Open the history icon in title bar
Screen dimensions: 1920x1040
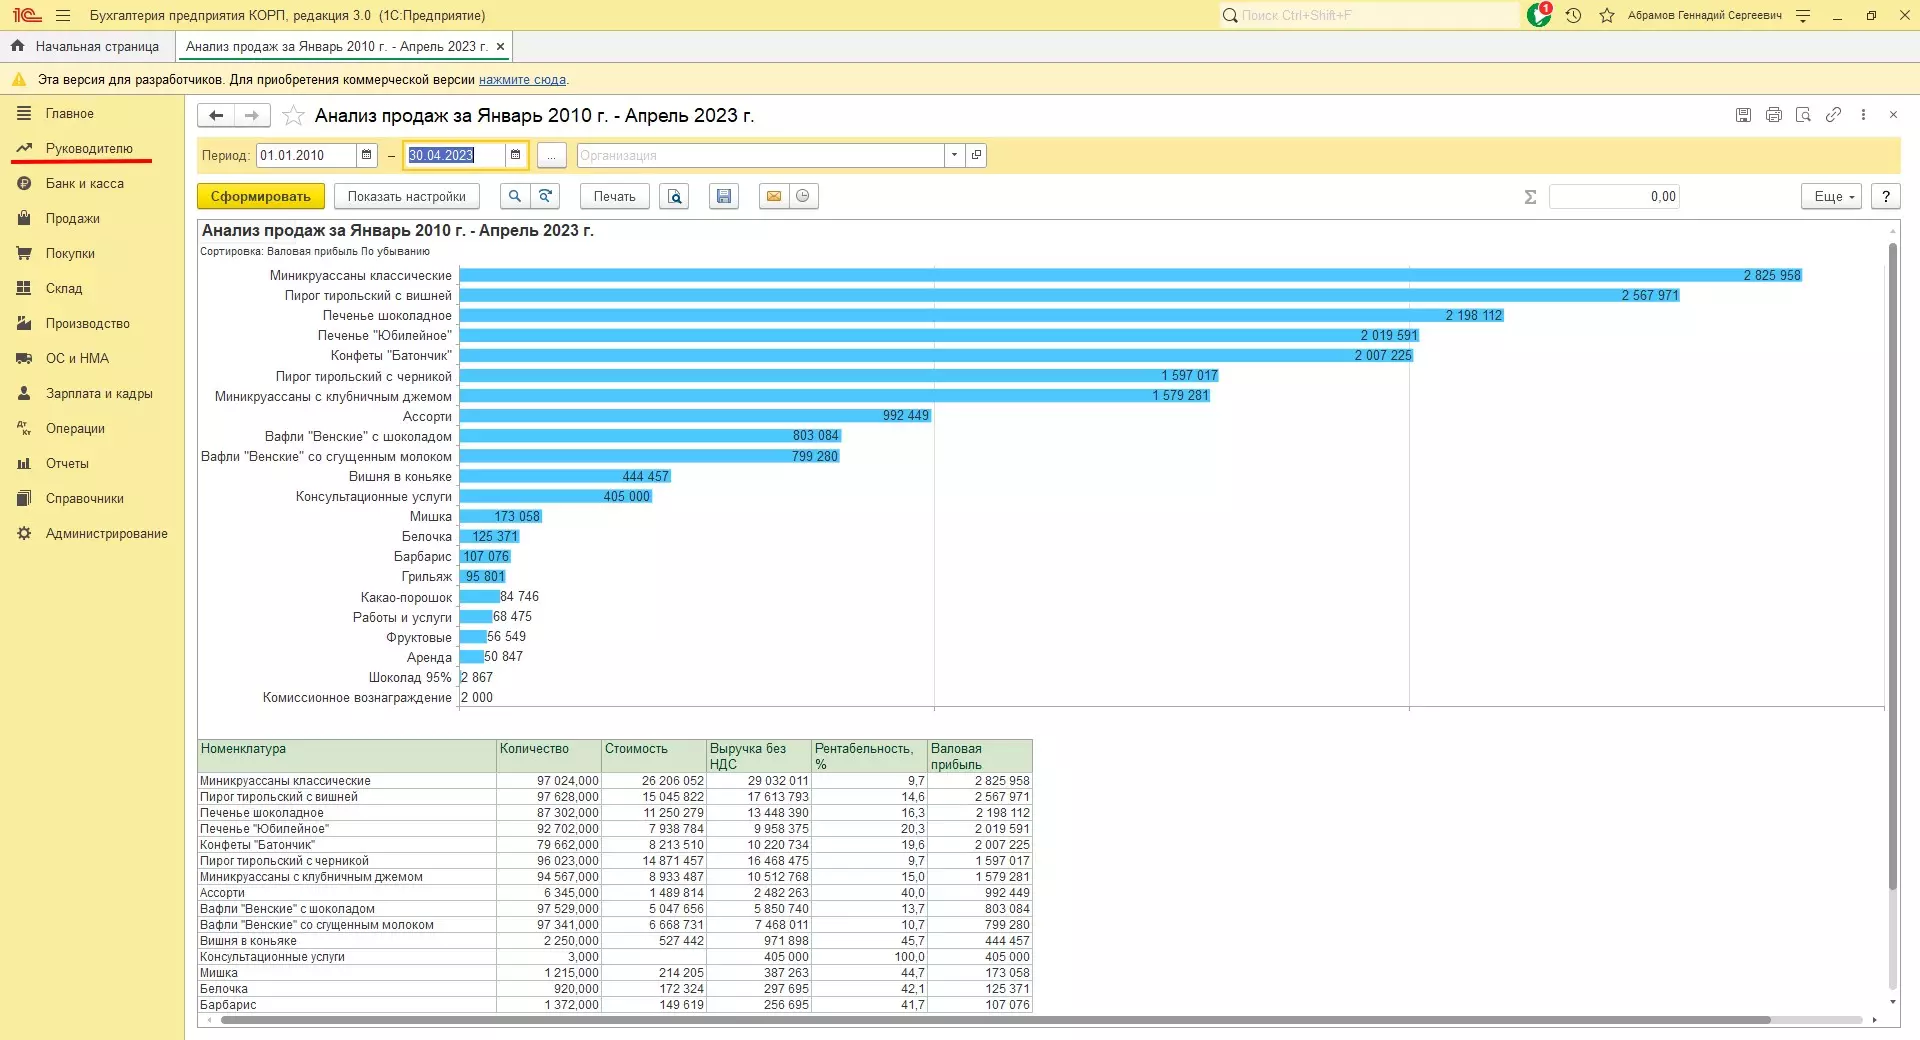pyautogui.click(x=1573, y=16)
